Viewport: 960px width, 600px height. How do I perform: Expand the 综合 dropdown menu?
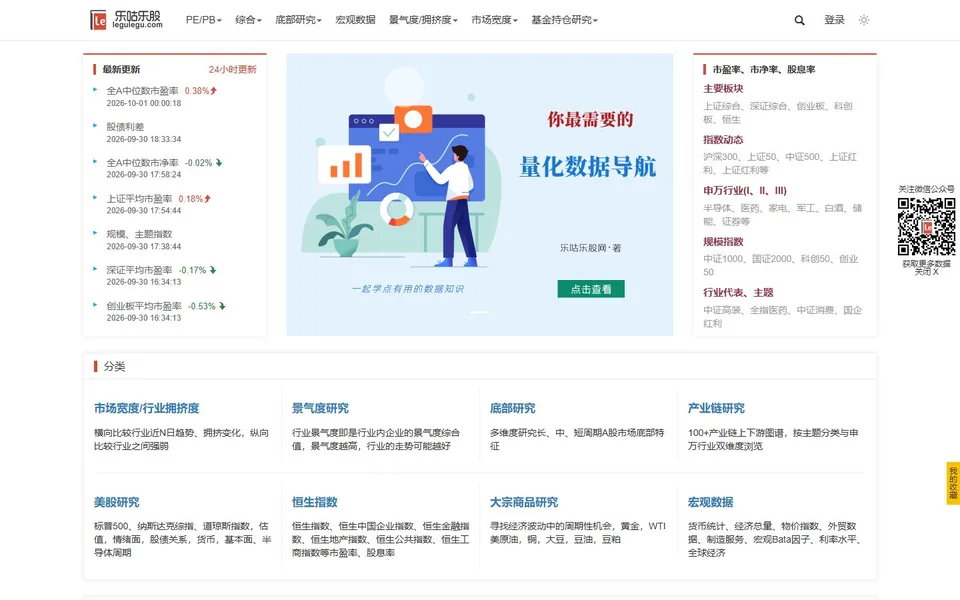point(249,20)
